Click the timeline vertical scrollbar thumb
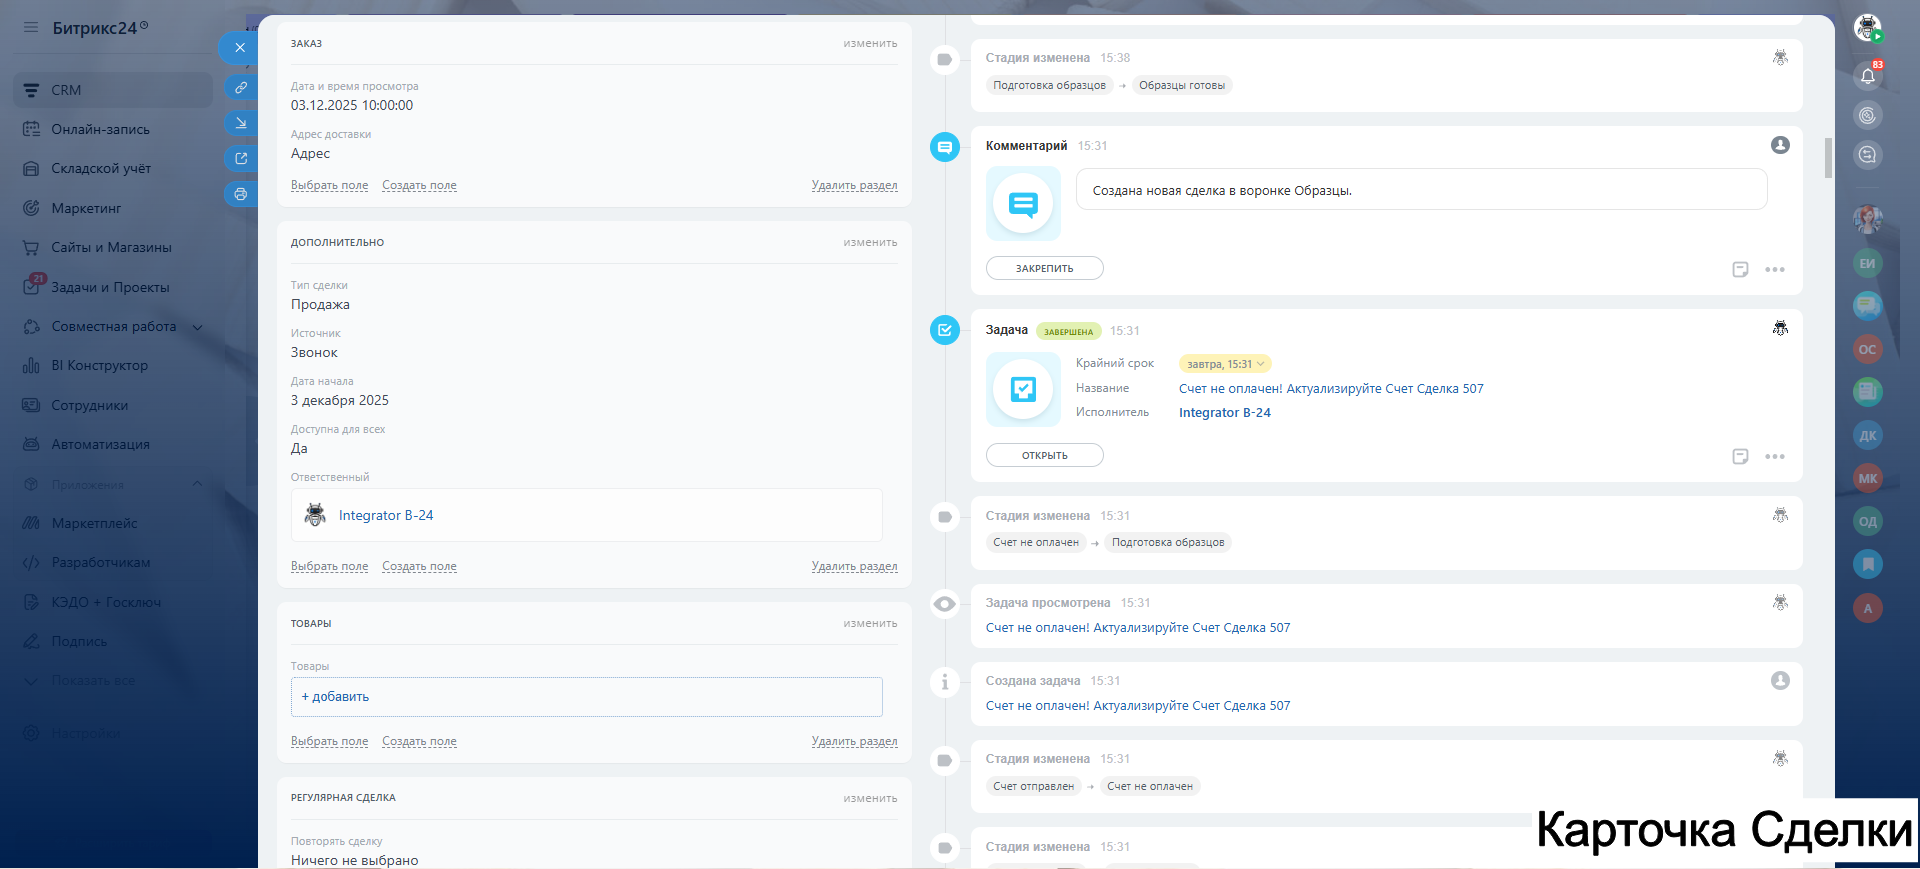1920x869 pixels. coord(1828,158)
